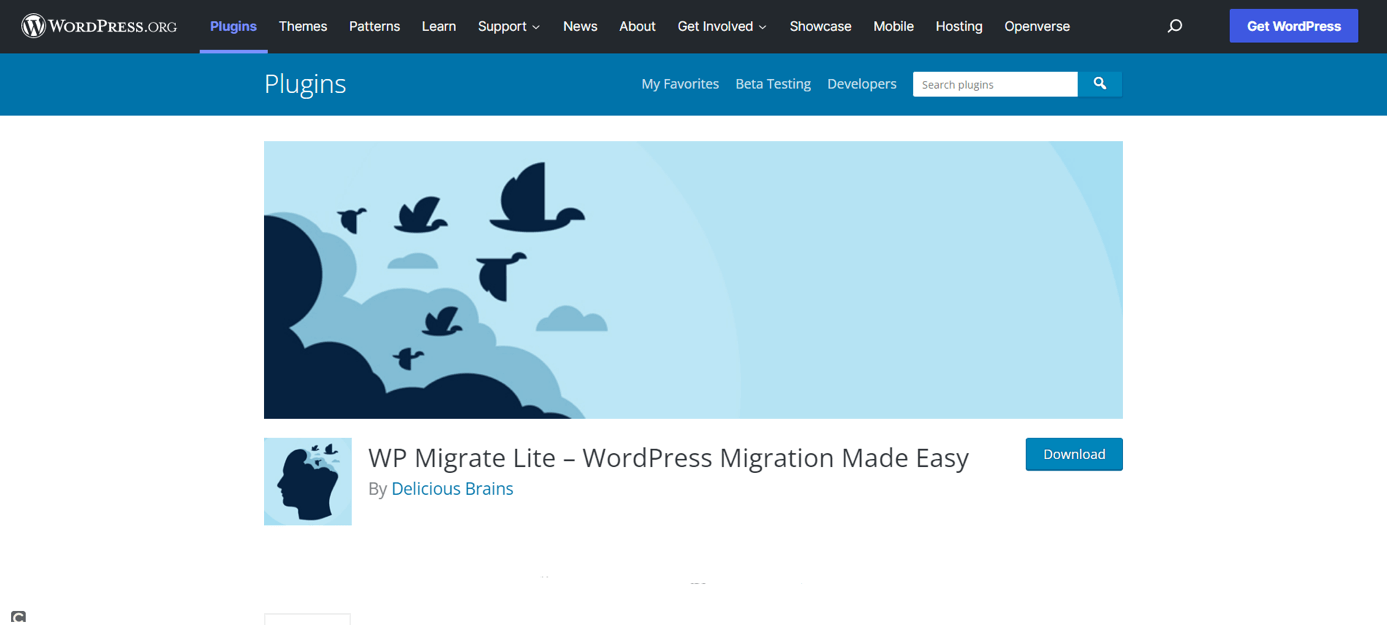Open Showcase from the navigation bar

tap(820, 26)
